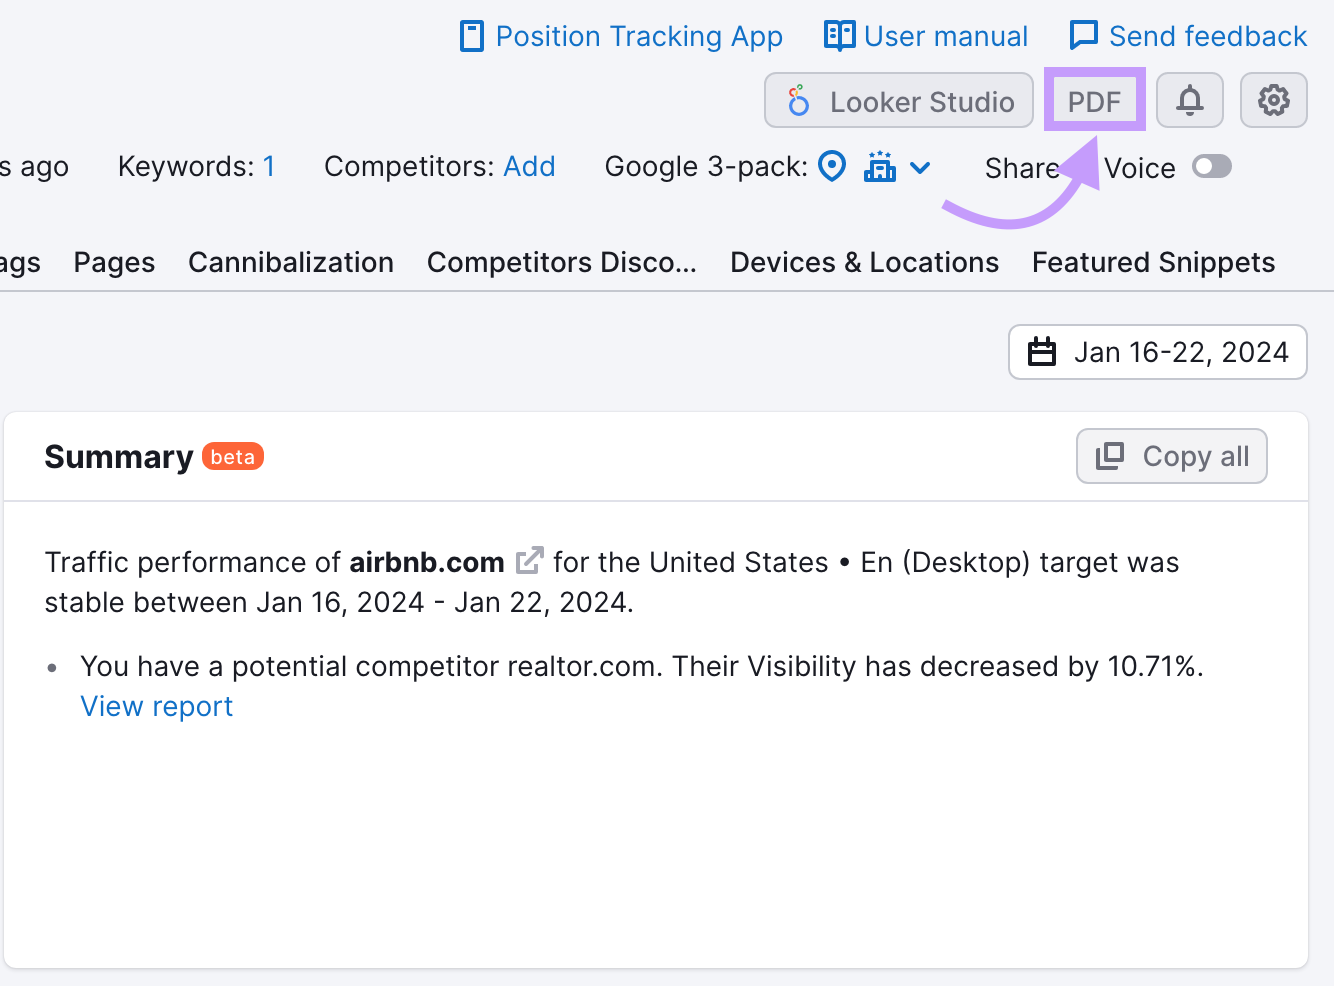Click the Position Tracking App phone icon
The image size is (1334, 986).
(472, 34)
